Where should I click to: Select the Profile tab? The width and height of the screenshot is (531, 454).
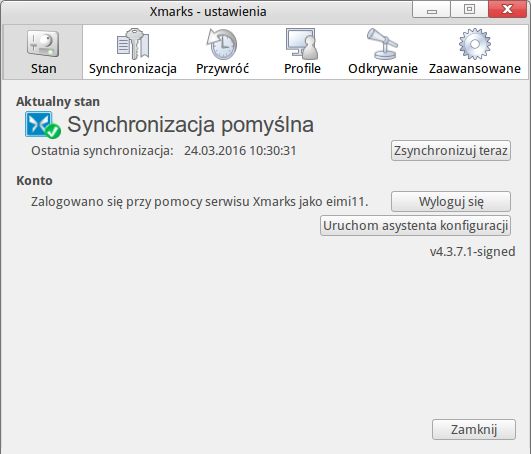point(302,52)
